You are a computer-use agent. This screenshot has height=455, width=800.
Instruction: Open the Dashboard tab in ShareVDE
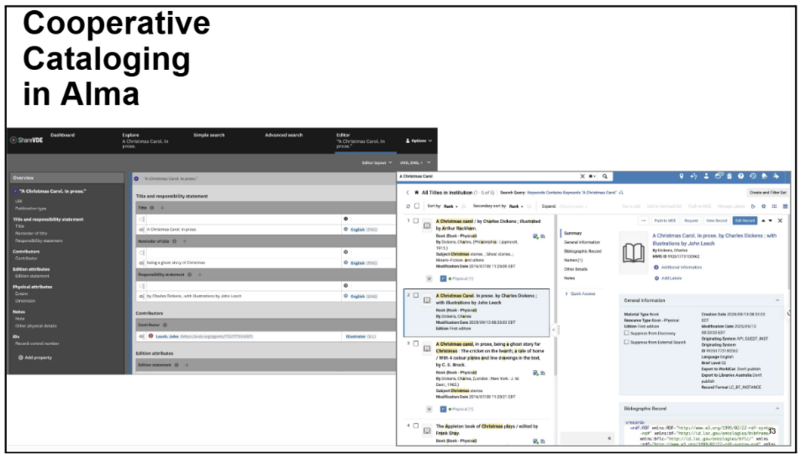[62, 134]
